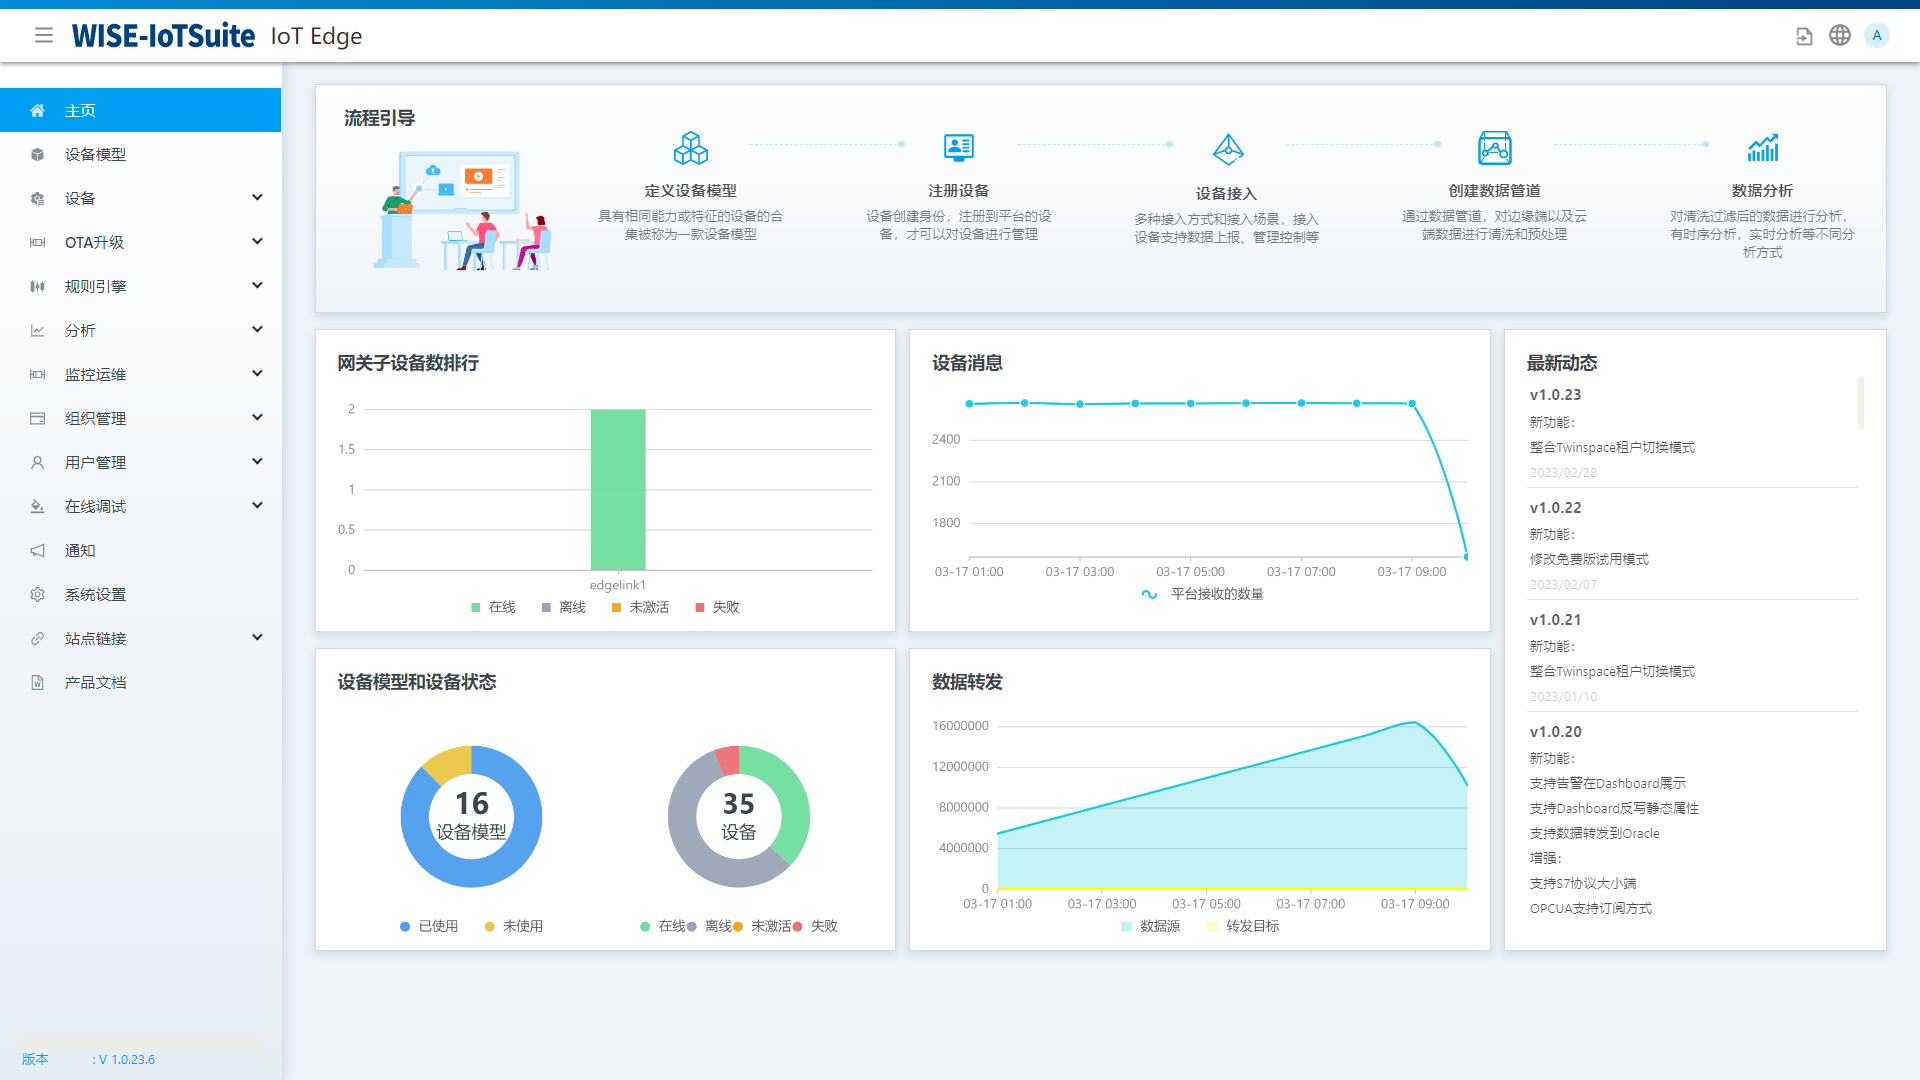Expand the 设备 menu chevron
Image resolution: width=1920 pixels, height=1080 pixels.
tap(257, 197)
